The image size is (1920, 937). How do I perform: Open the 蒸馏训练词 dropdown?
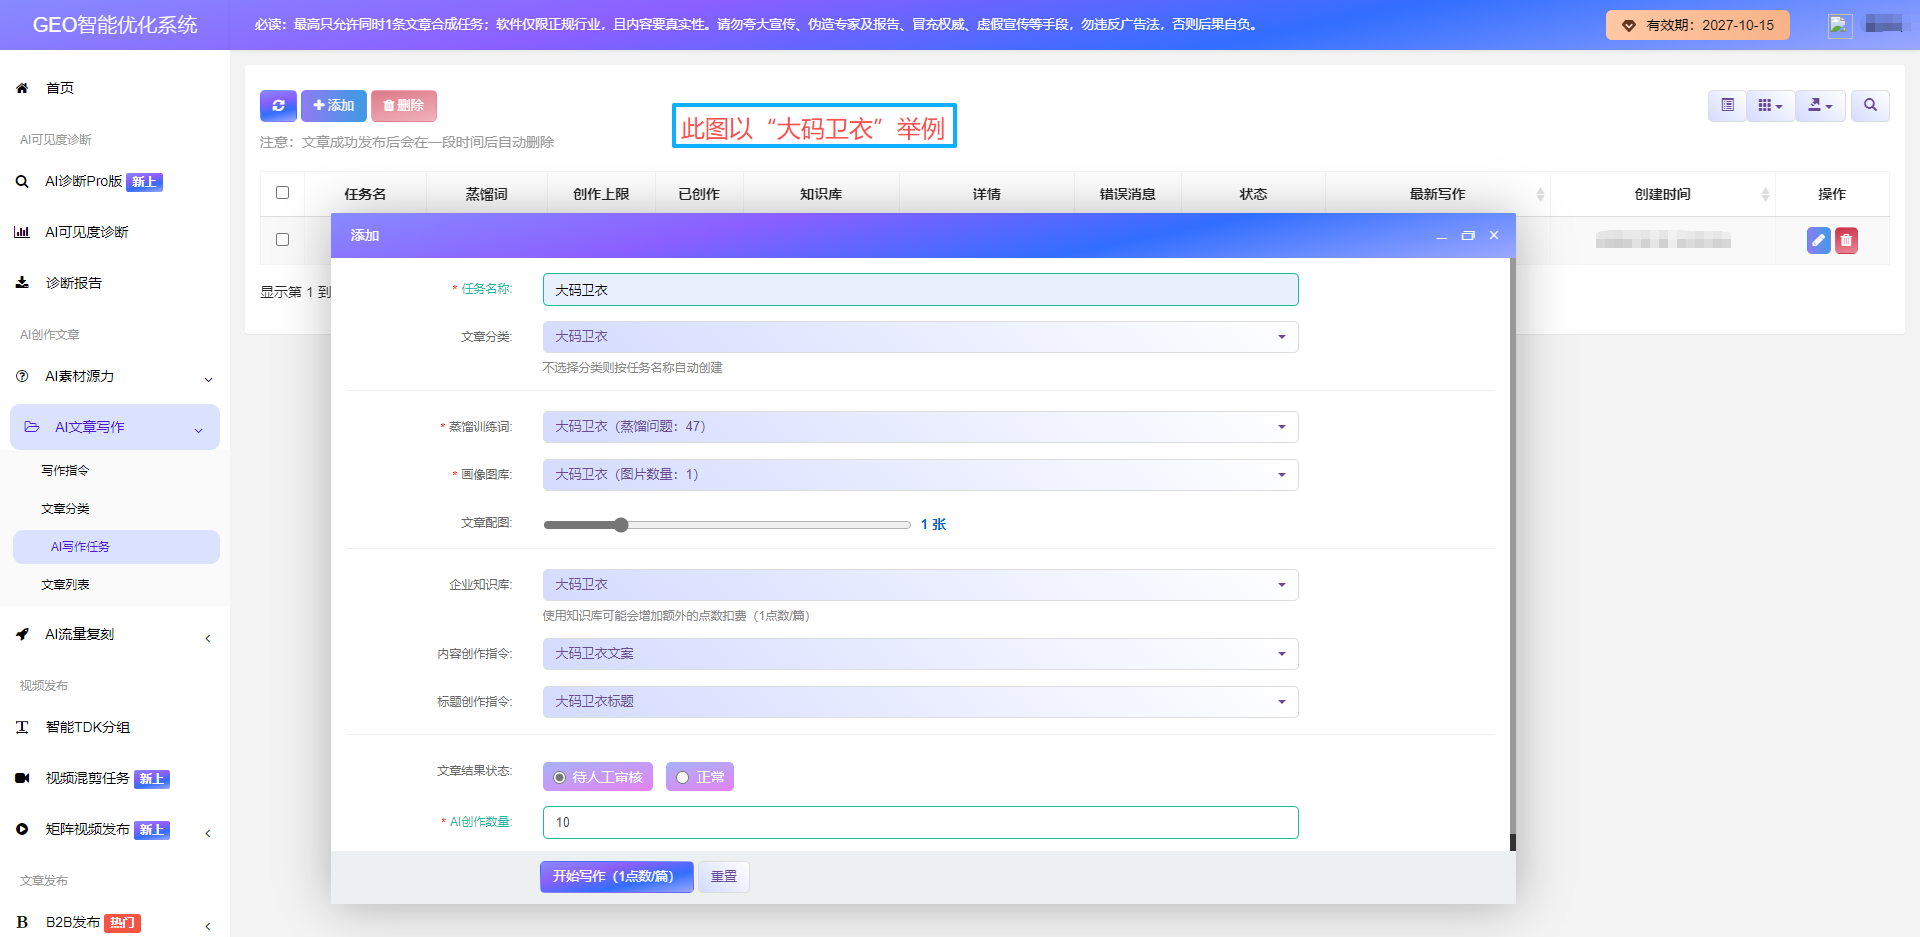point(920,427)
